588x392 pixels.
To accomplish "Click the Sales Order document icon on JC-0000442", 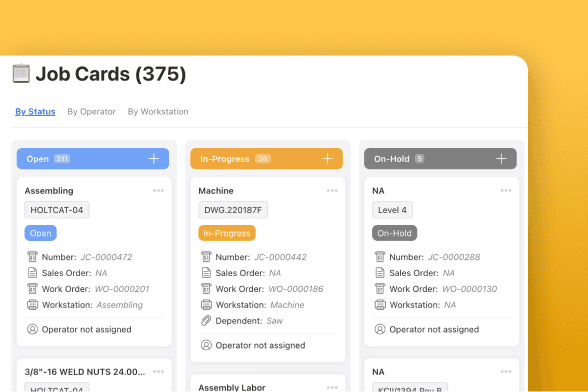I will click(206, 273).
